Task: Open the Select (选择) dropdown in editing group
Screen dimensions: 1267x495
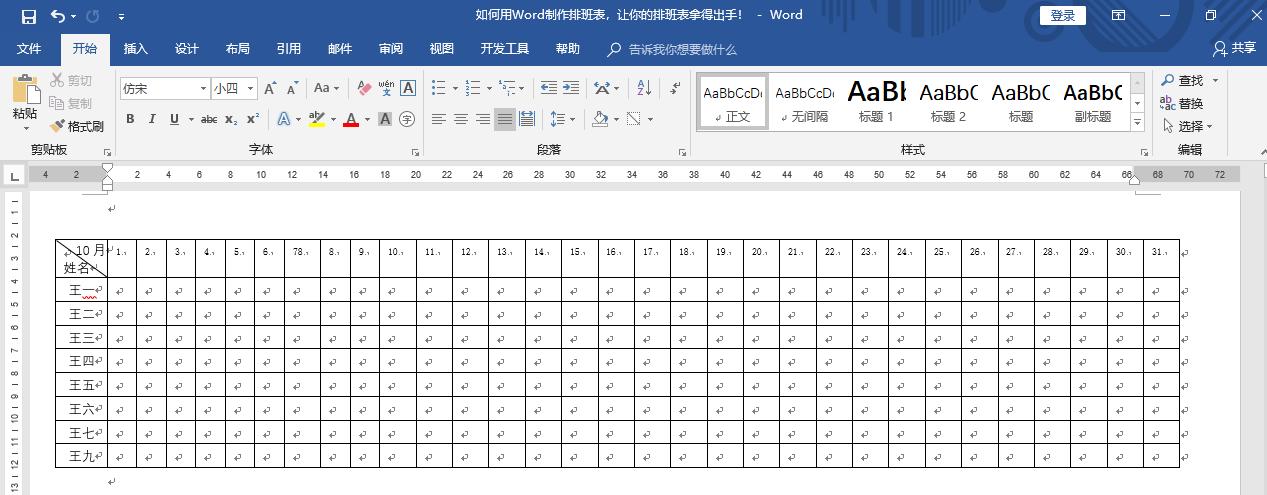Action: tap(1187, 126)
